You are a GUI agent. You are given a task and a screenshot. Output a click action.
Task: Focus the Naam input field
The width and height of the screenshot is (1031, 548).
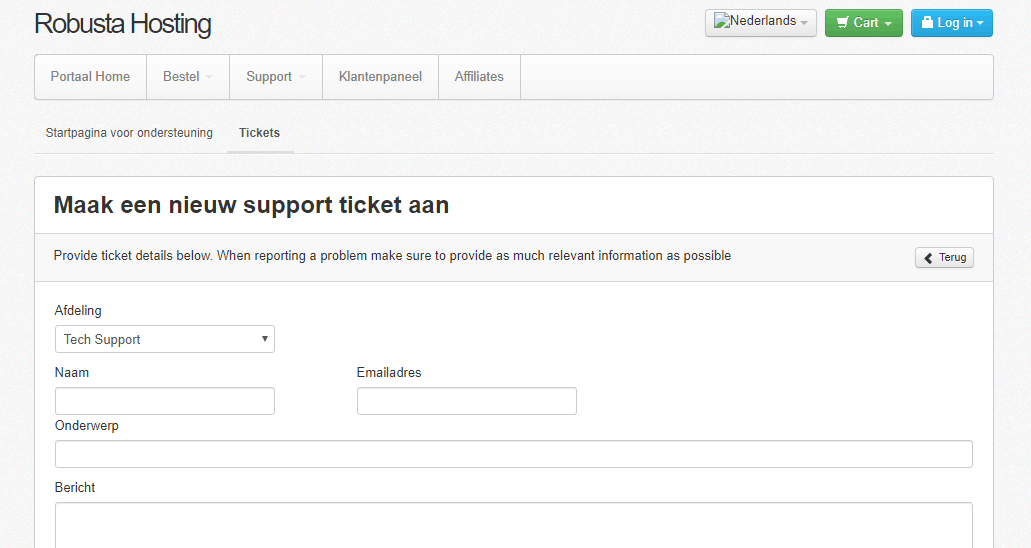click(165, 401)
